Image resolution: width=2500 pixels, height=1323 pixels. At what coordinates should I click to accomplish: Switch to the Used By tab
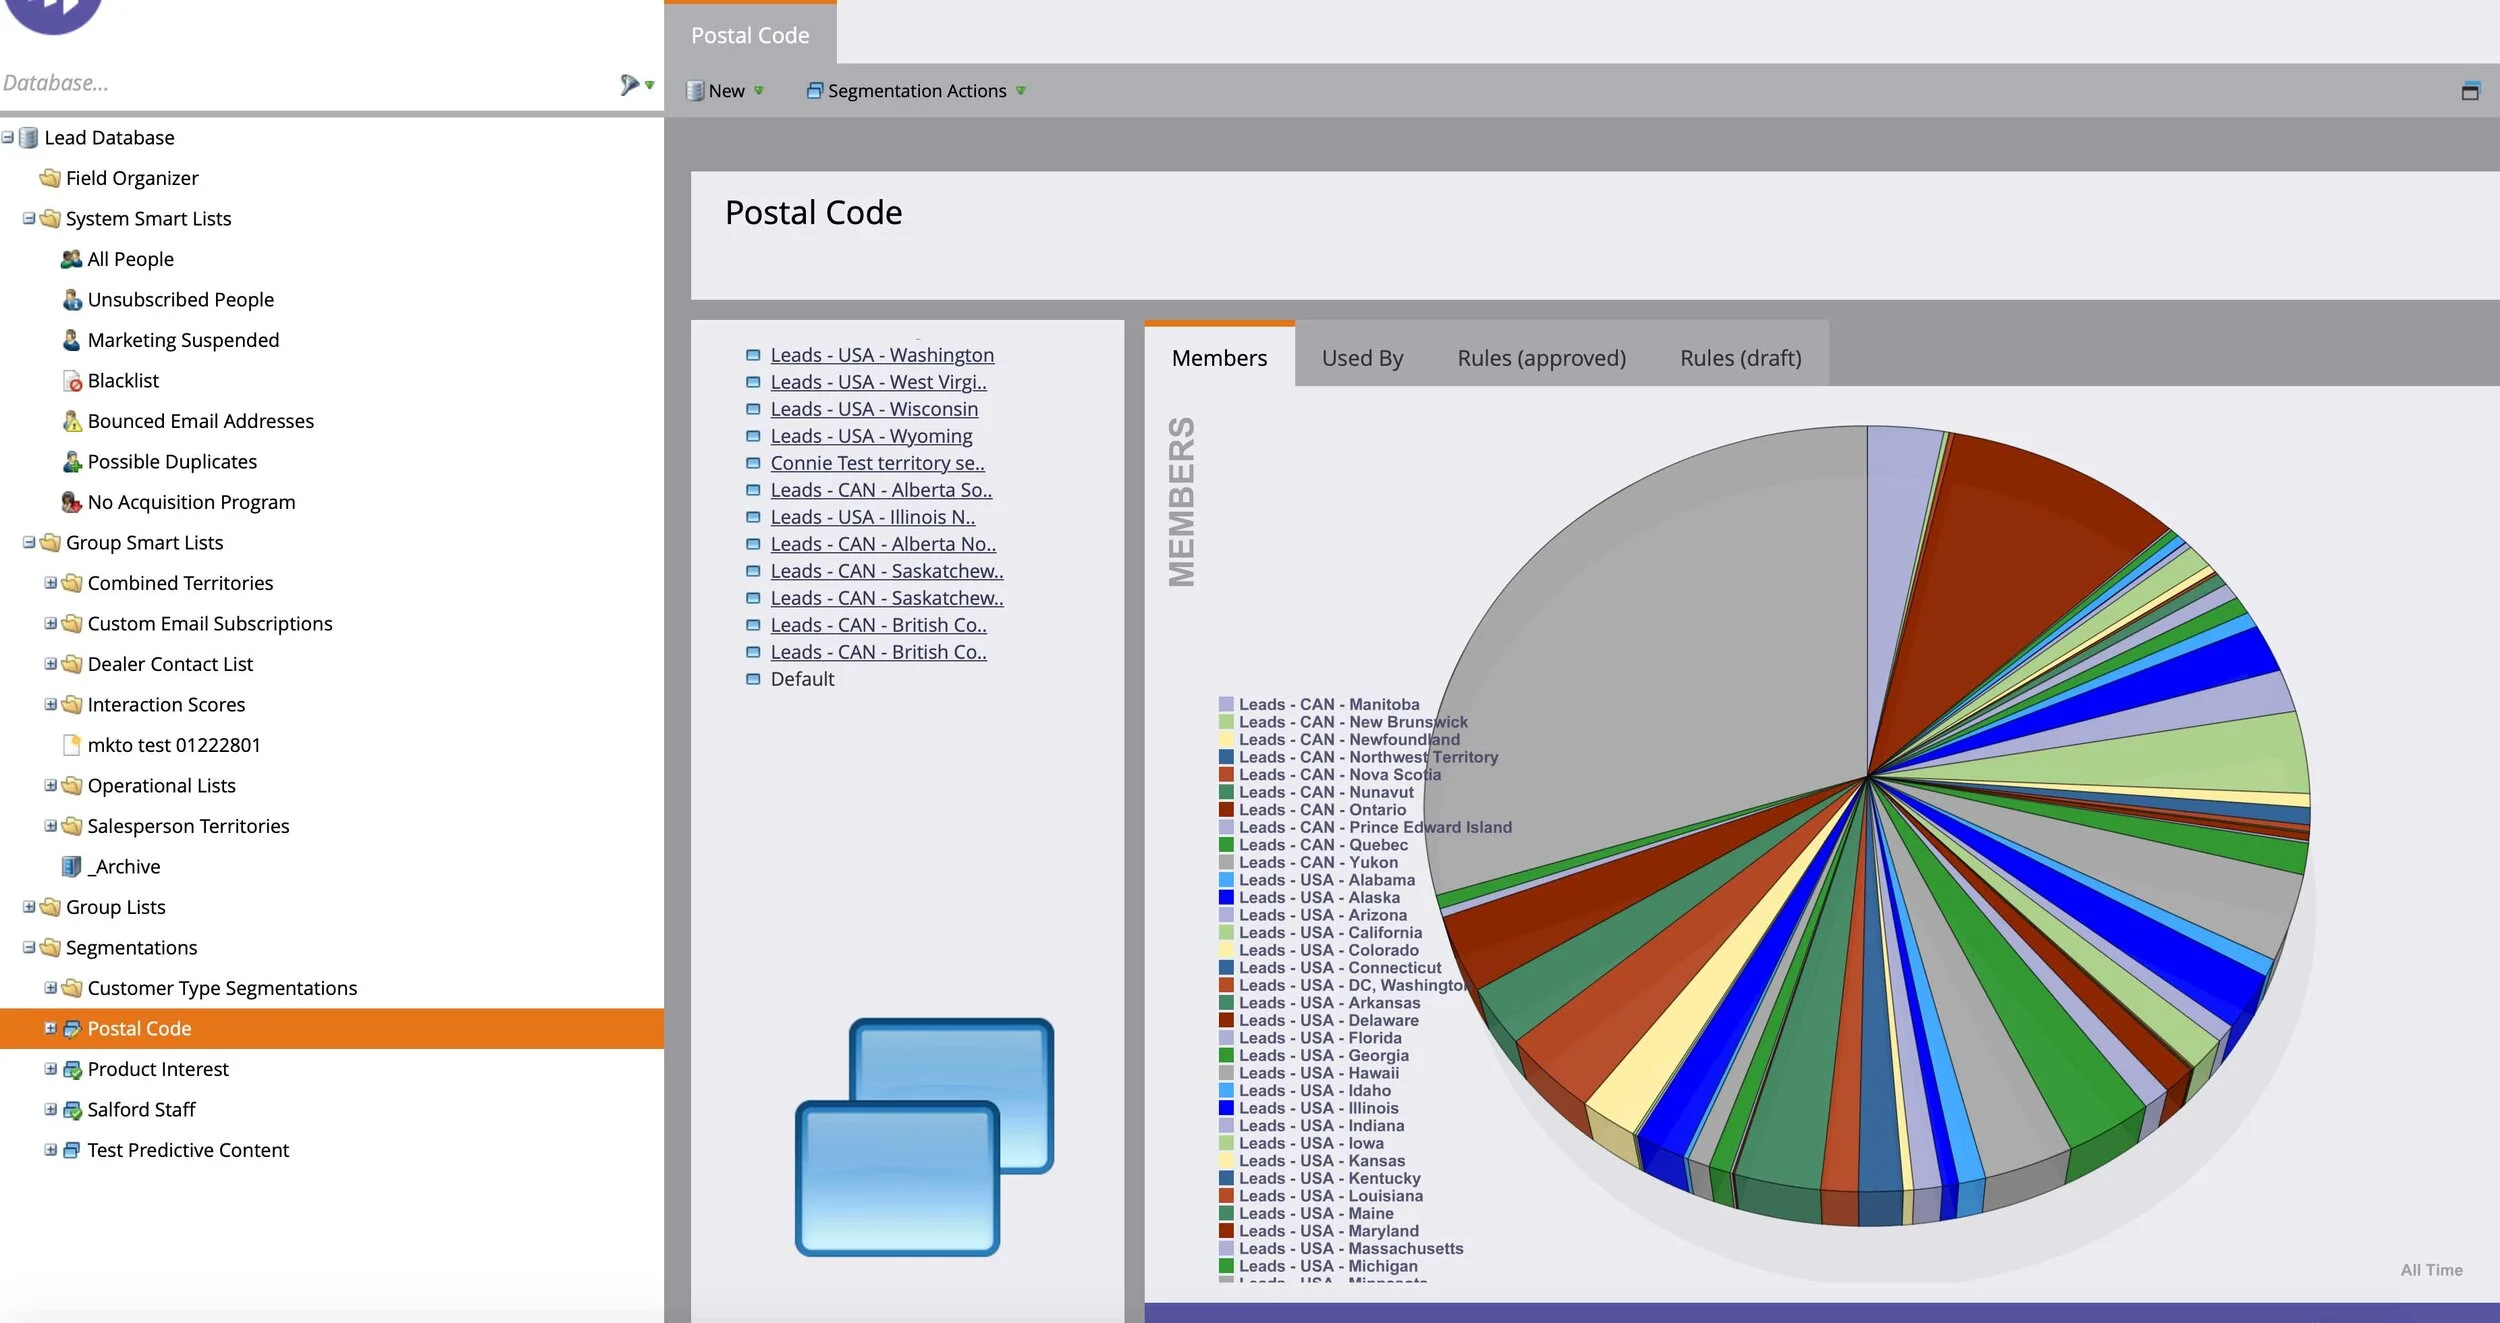click(x=1362, y=357)
